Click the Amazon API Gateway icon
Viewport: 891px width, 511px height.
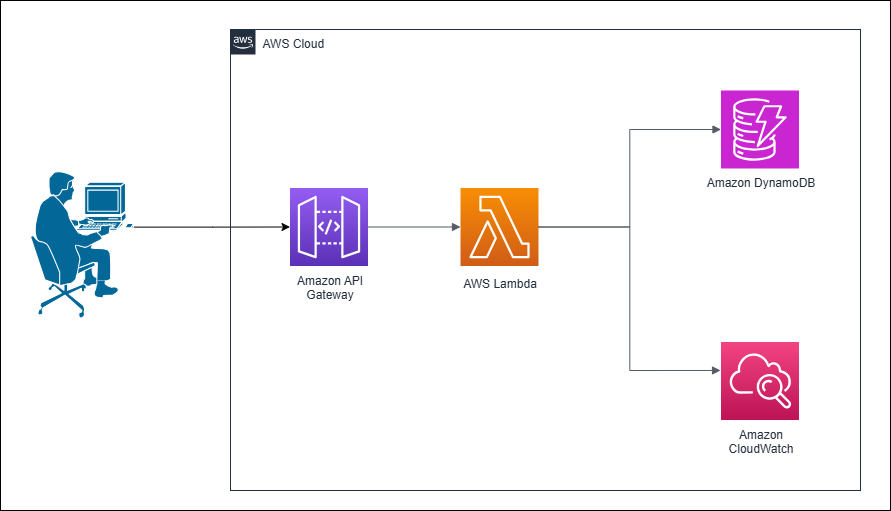coord(329,227)
